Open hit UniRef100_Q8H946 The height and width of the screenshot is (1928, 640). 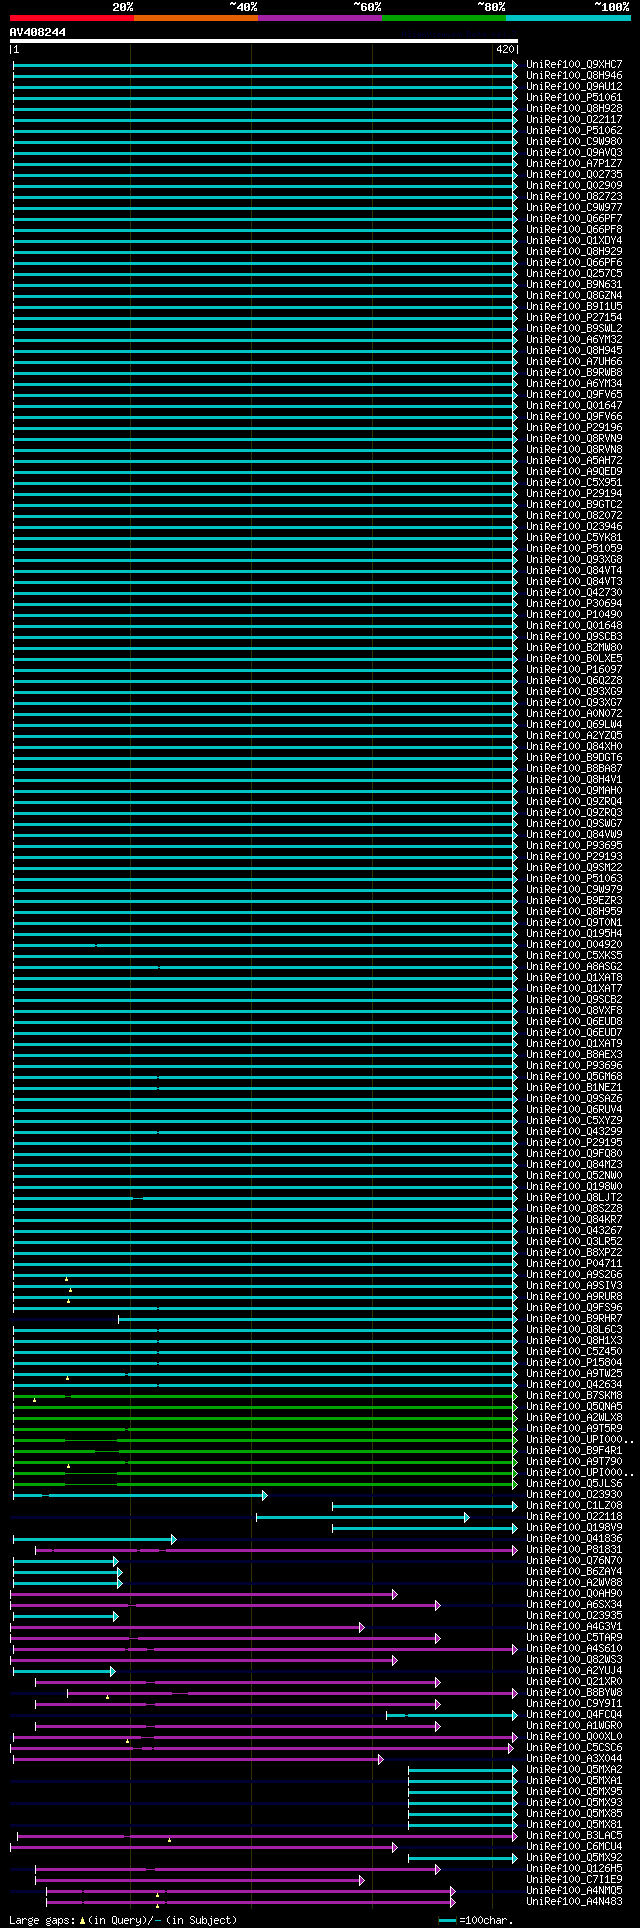[574, 76]
